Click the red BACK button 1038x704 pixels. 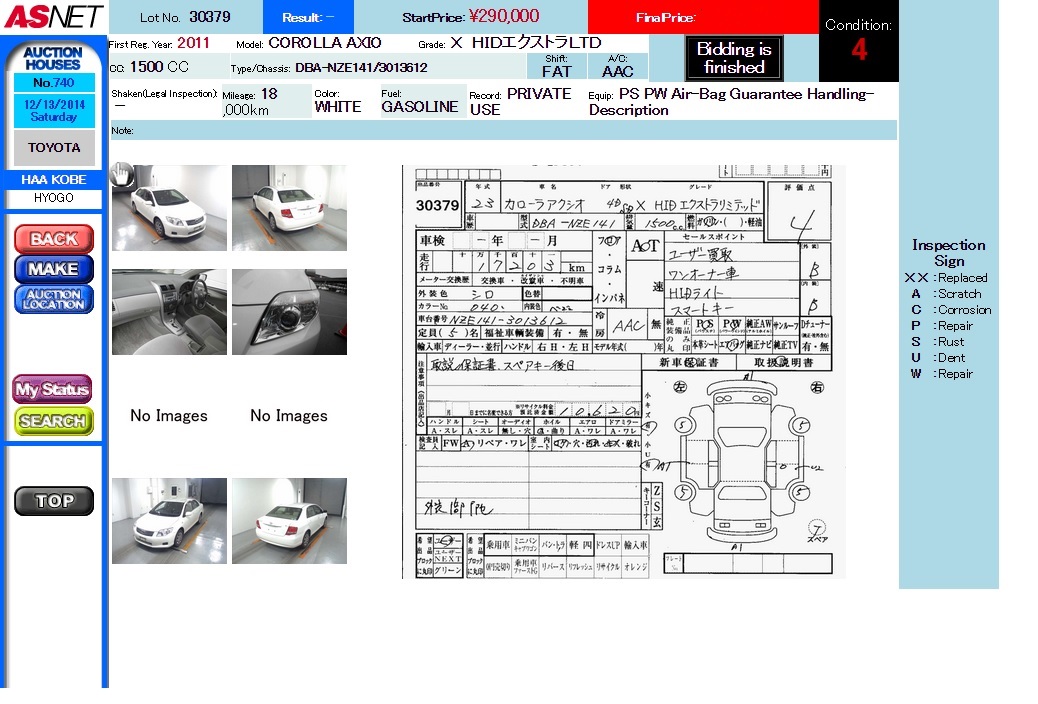tap(53, 239)
